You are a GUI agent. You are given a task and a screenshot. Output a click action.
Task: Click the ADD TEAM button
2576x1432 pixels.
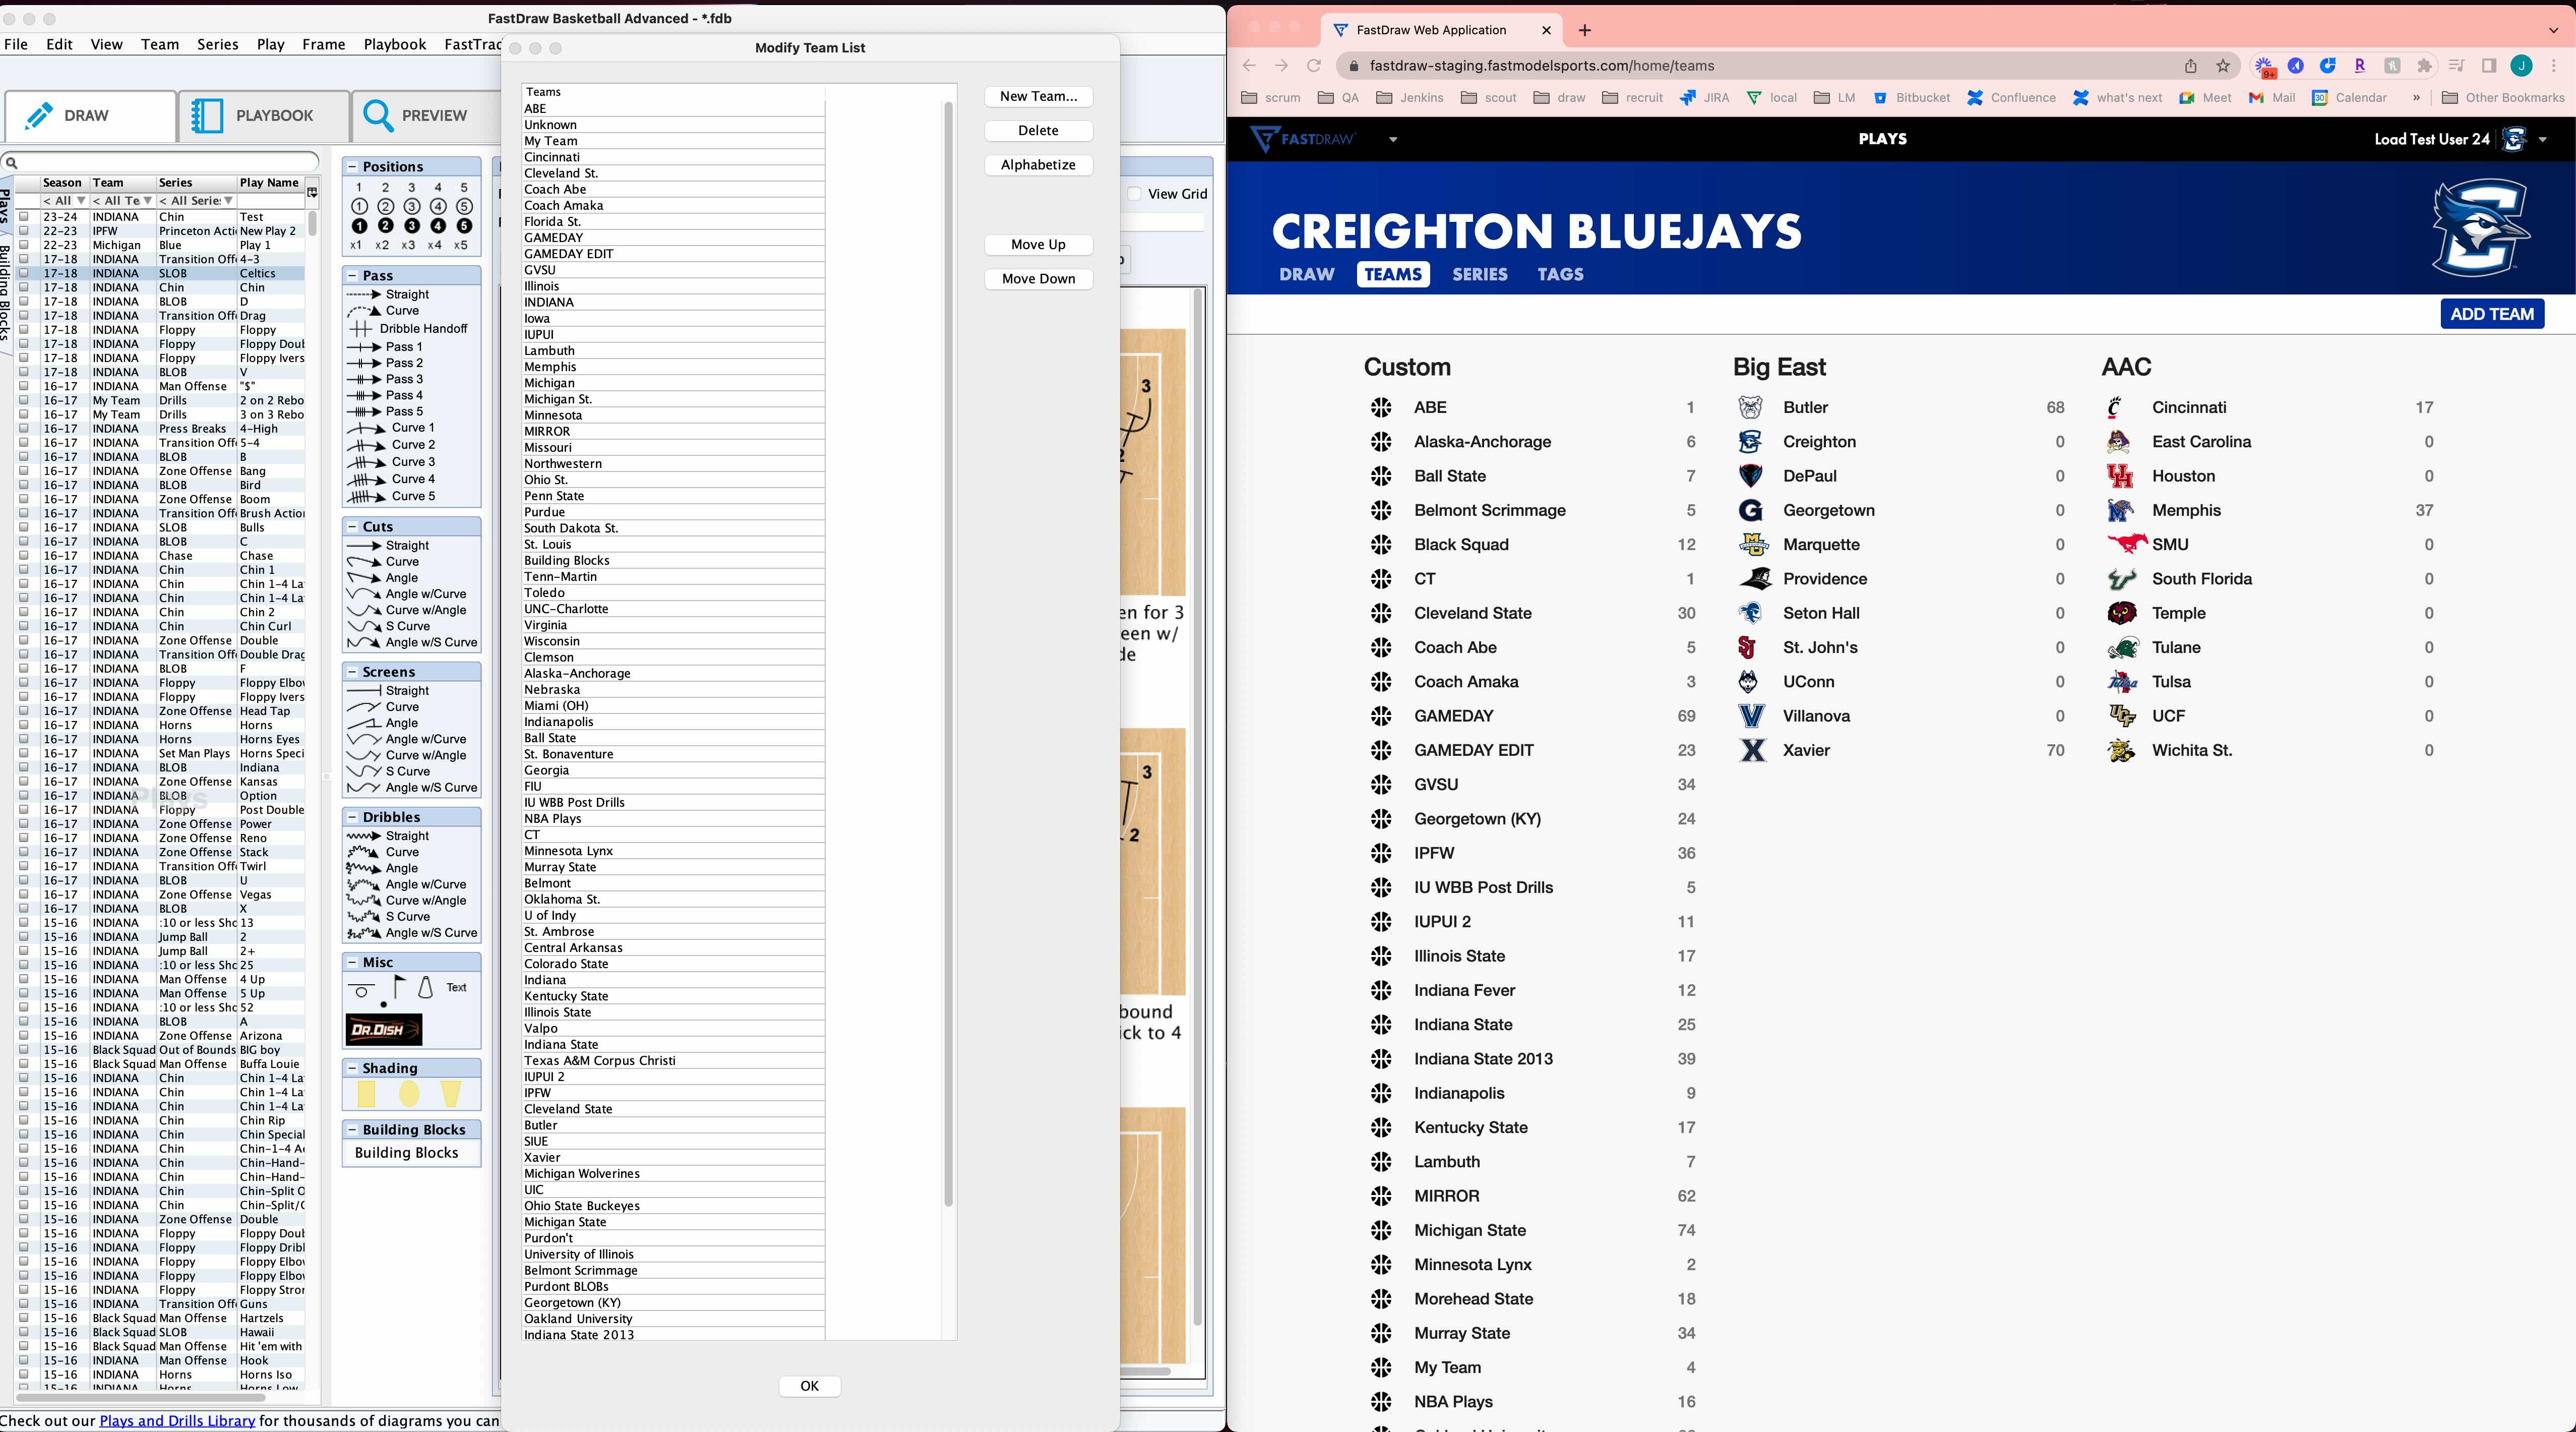(2491, 314)
